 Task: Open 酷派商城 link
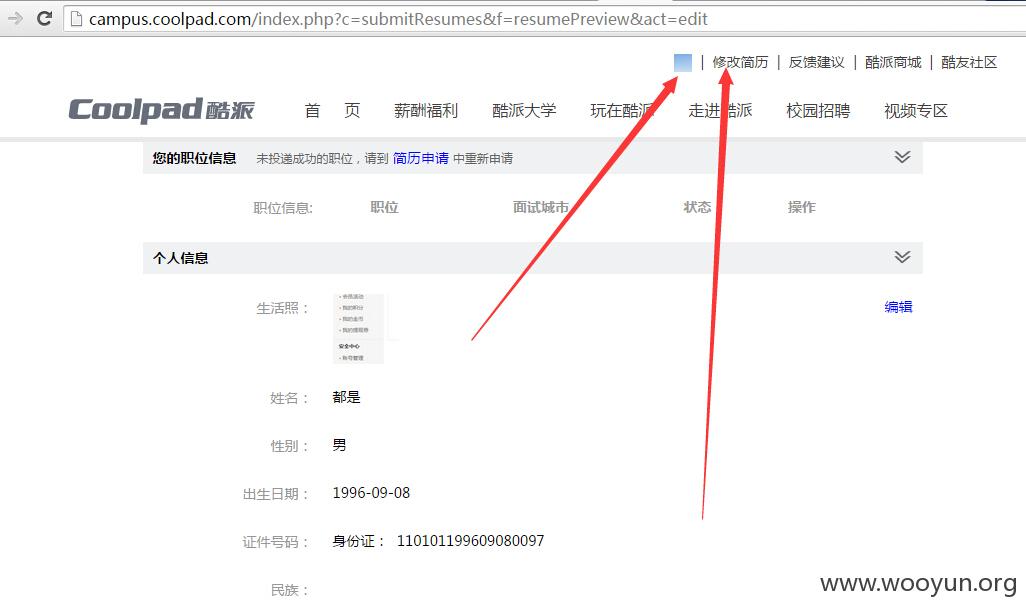pyautogui.click(x=893, y=62)
